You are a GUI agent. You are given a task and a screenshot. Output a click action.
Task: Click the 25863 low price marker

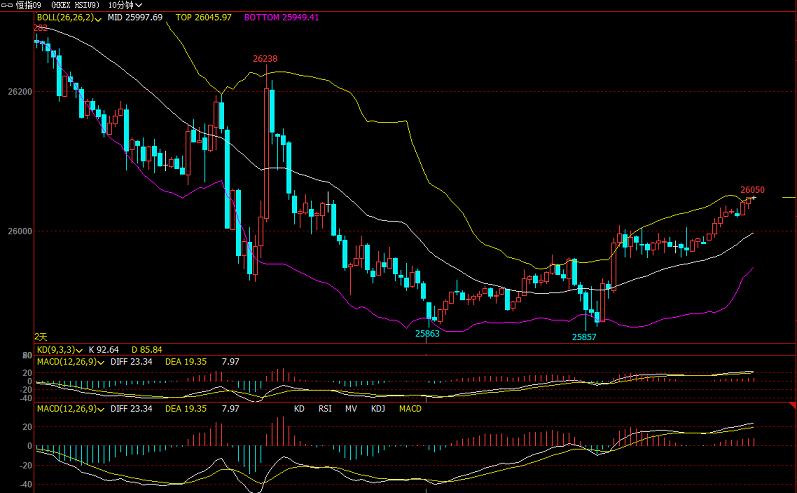click(x=428, y=333)
